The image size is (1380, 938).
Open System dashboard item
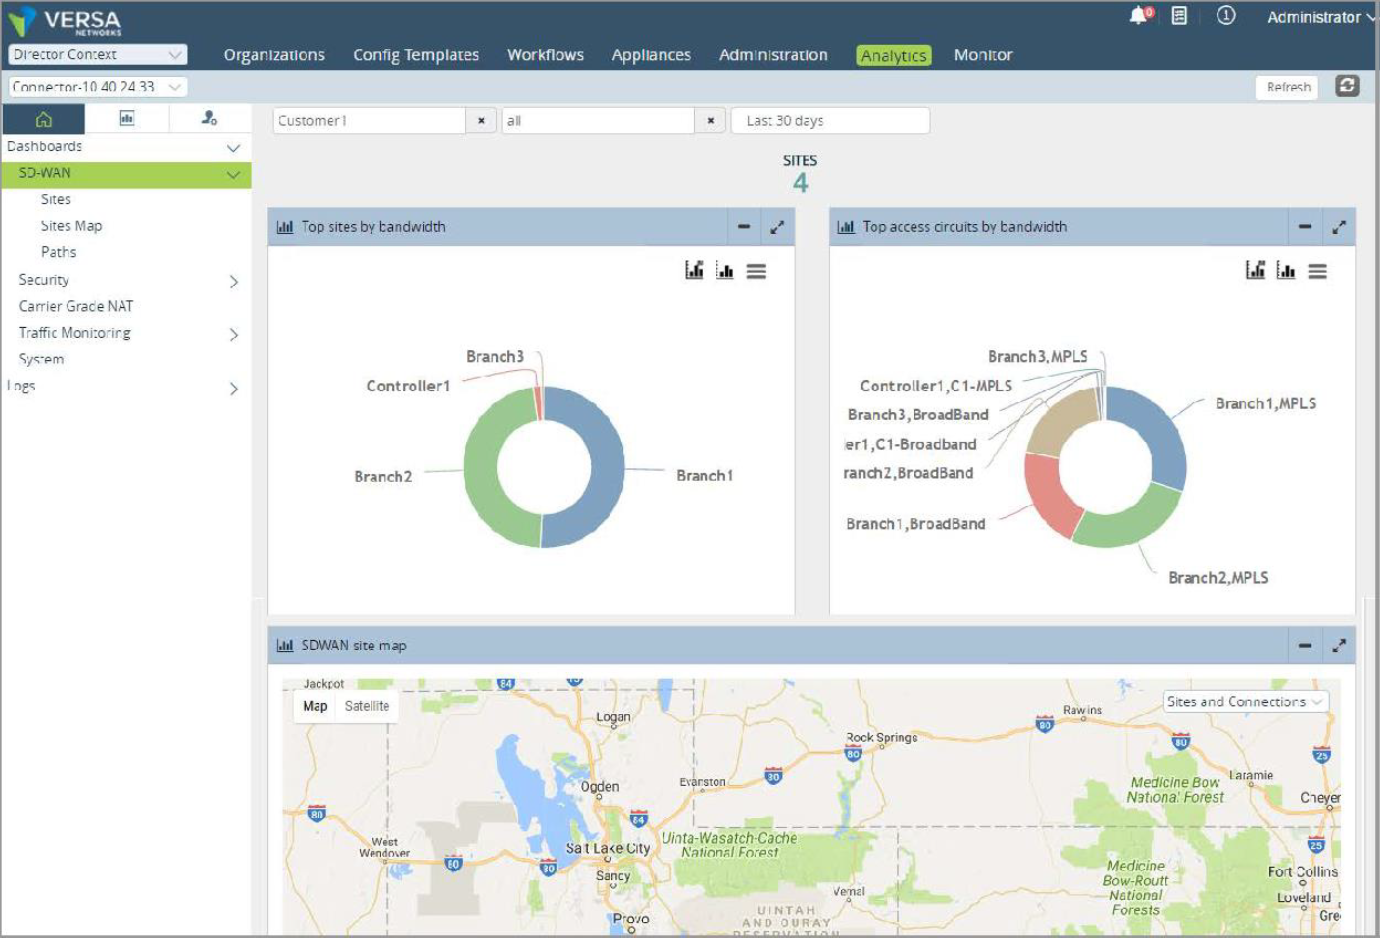point(41,359)
